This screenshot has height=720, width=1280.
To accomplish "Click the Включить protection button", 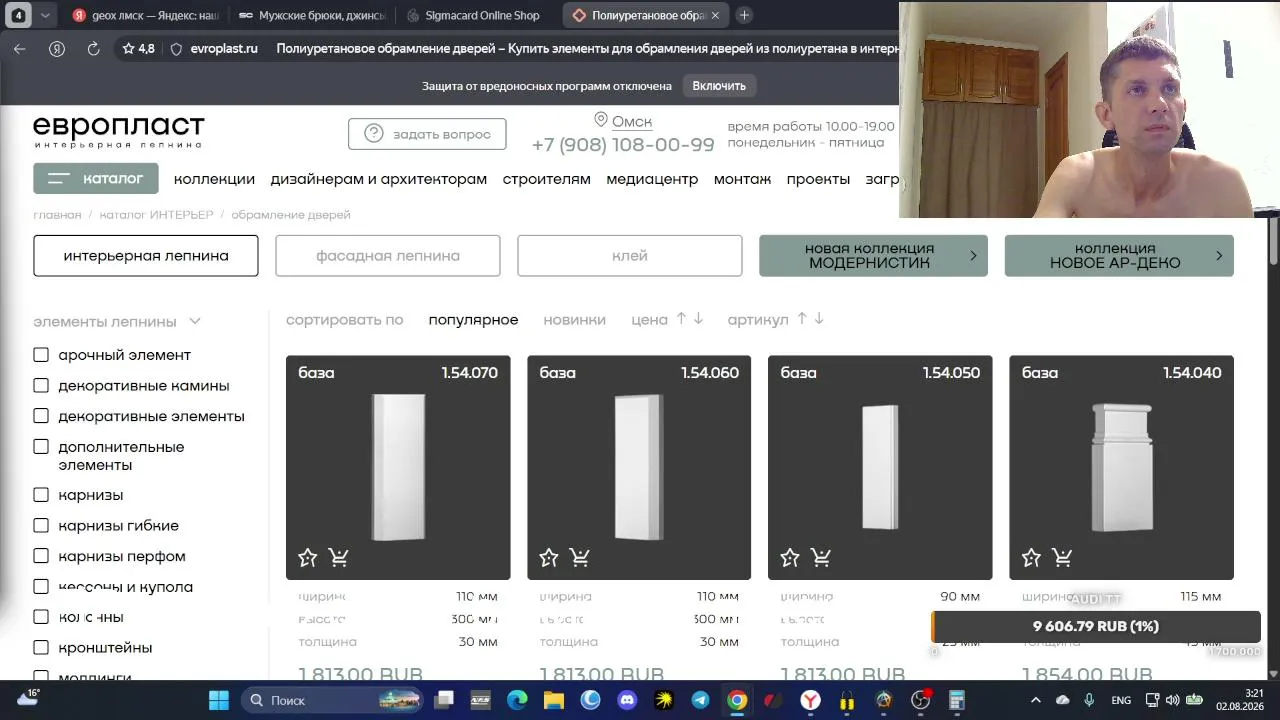I will coord(719,86).
